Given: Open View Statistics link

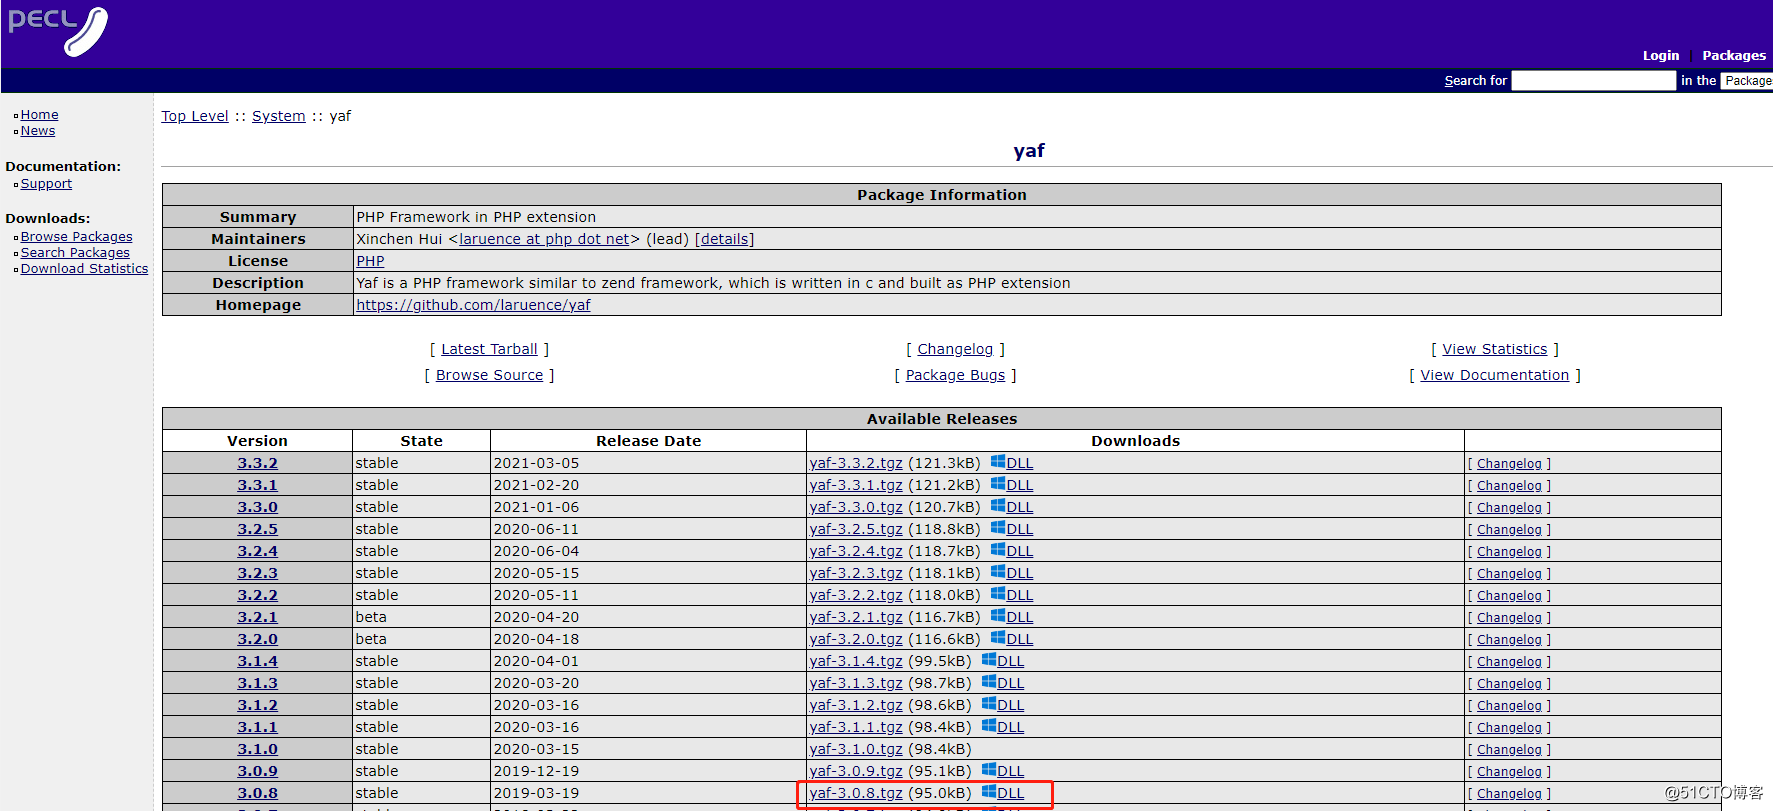Looking at the screenshot, I should [1494, 349].
